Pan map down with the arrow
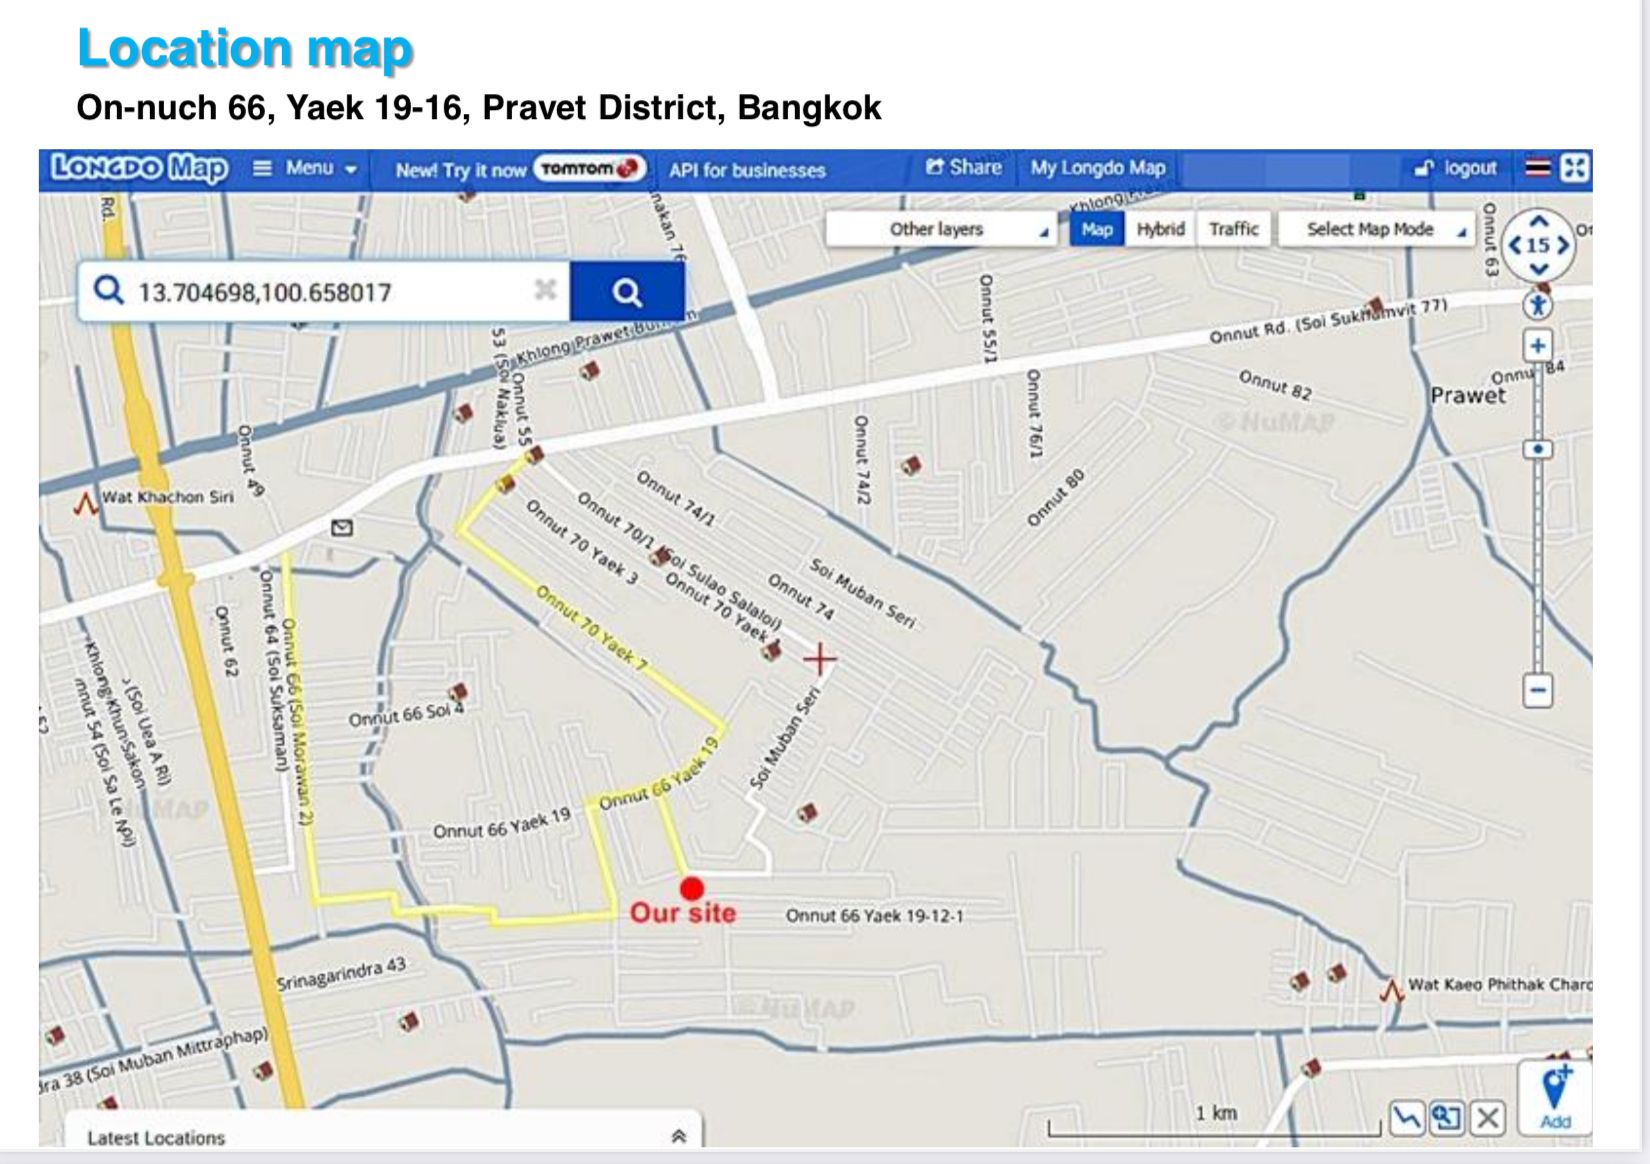 (1539, 268)
